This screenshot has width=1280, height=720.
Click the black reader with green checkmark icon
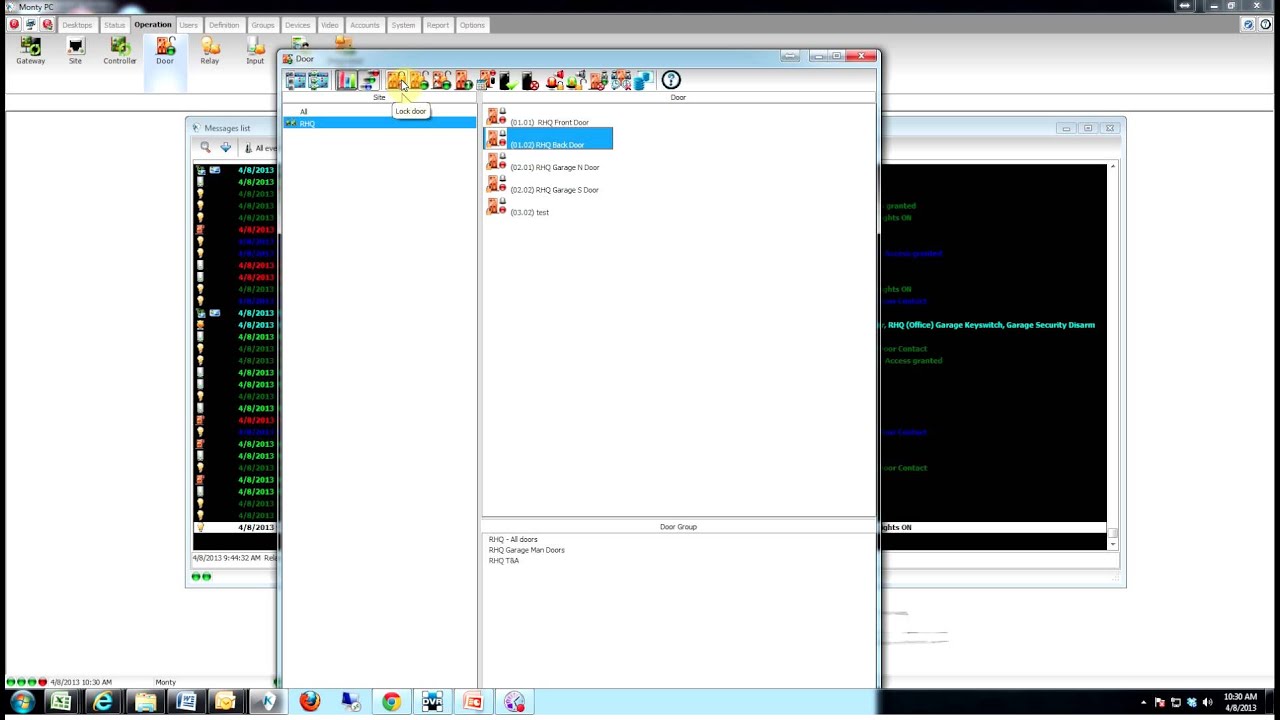click(x=508, y=80)
